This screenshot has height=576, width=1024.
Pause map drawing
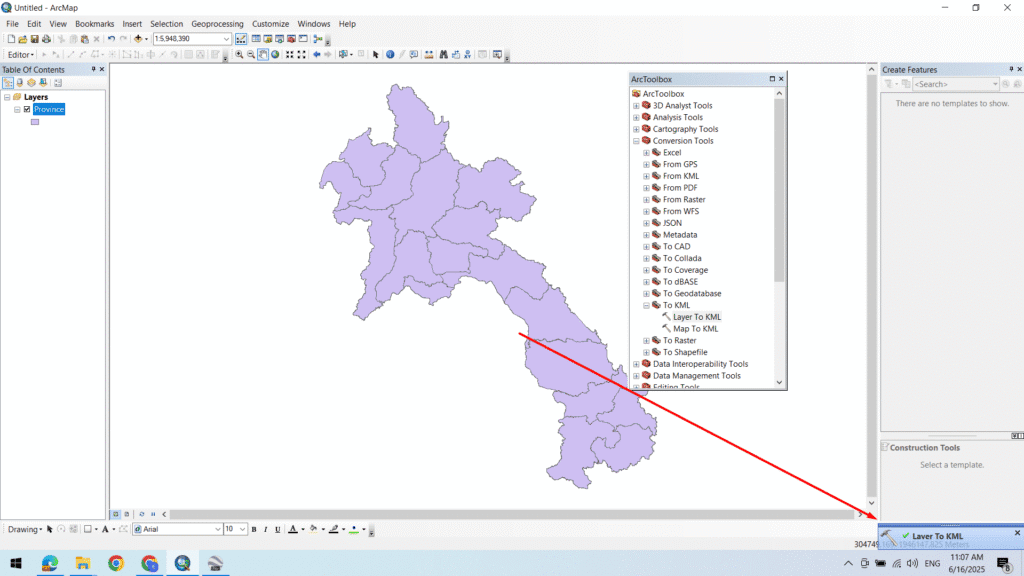(153, 514)
